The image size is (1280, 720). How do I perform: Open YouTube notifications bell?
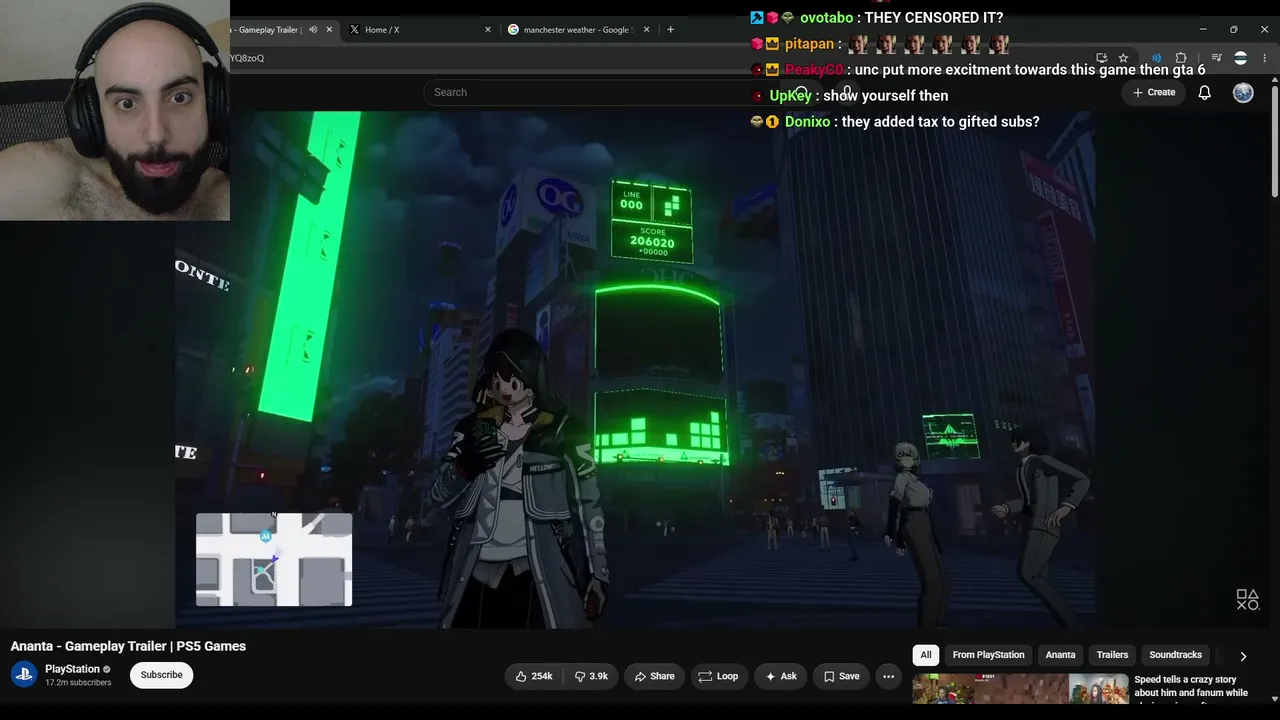(x=1205, y=92)
